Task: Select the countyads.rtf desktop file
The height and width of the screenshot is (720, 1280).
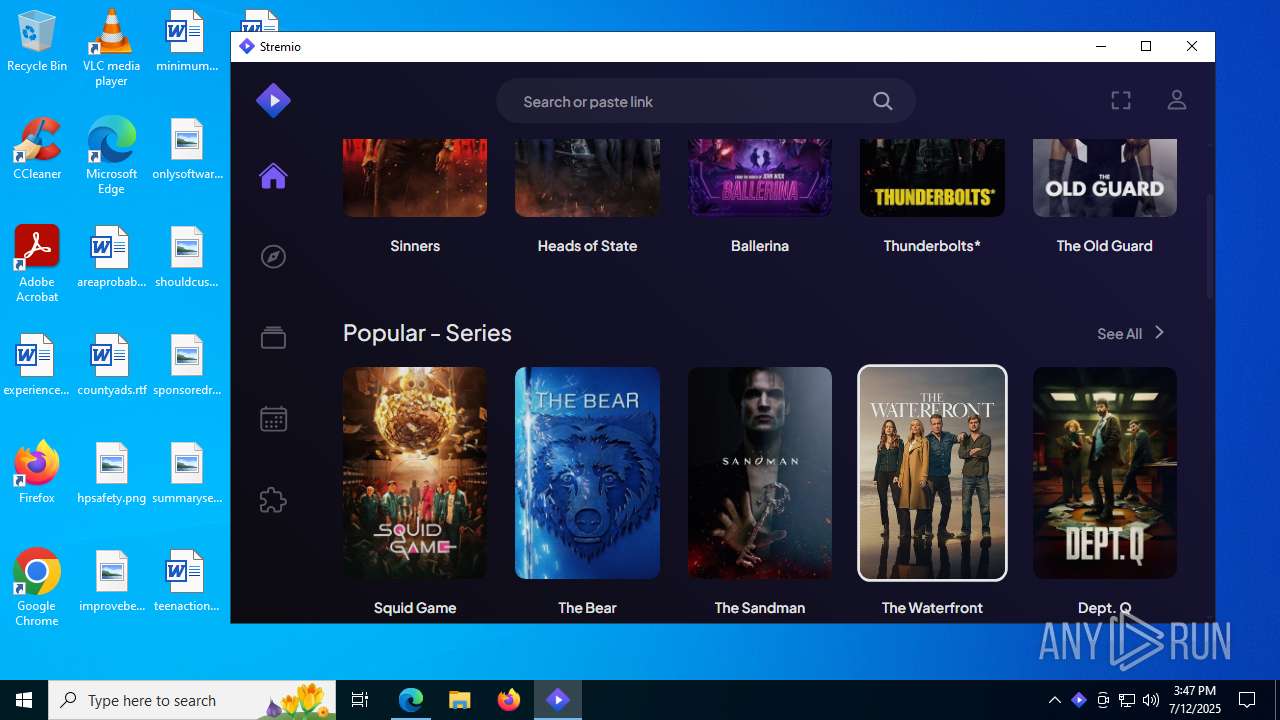Action: click(x=111, y=366)
